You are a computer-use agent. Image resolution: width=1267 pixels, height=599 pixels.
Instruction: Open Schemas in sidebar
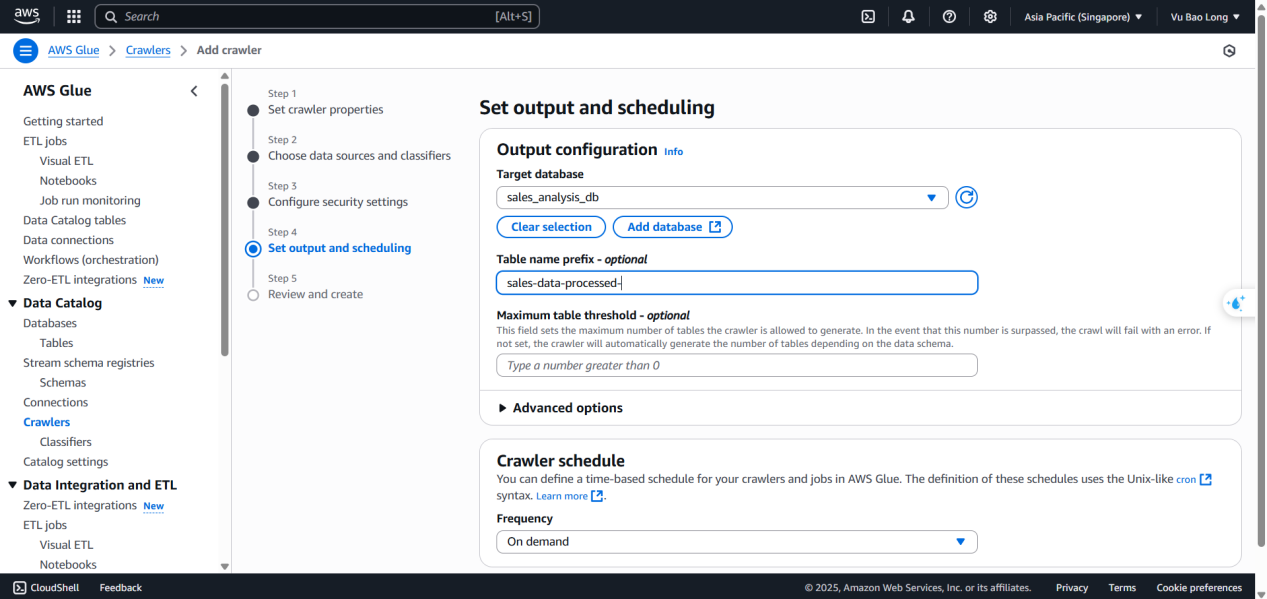point(63,383)
